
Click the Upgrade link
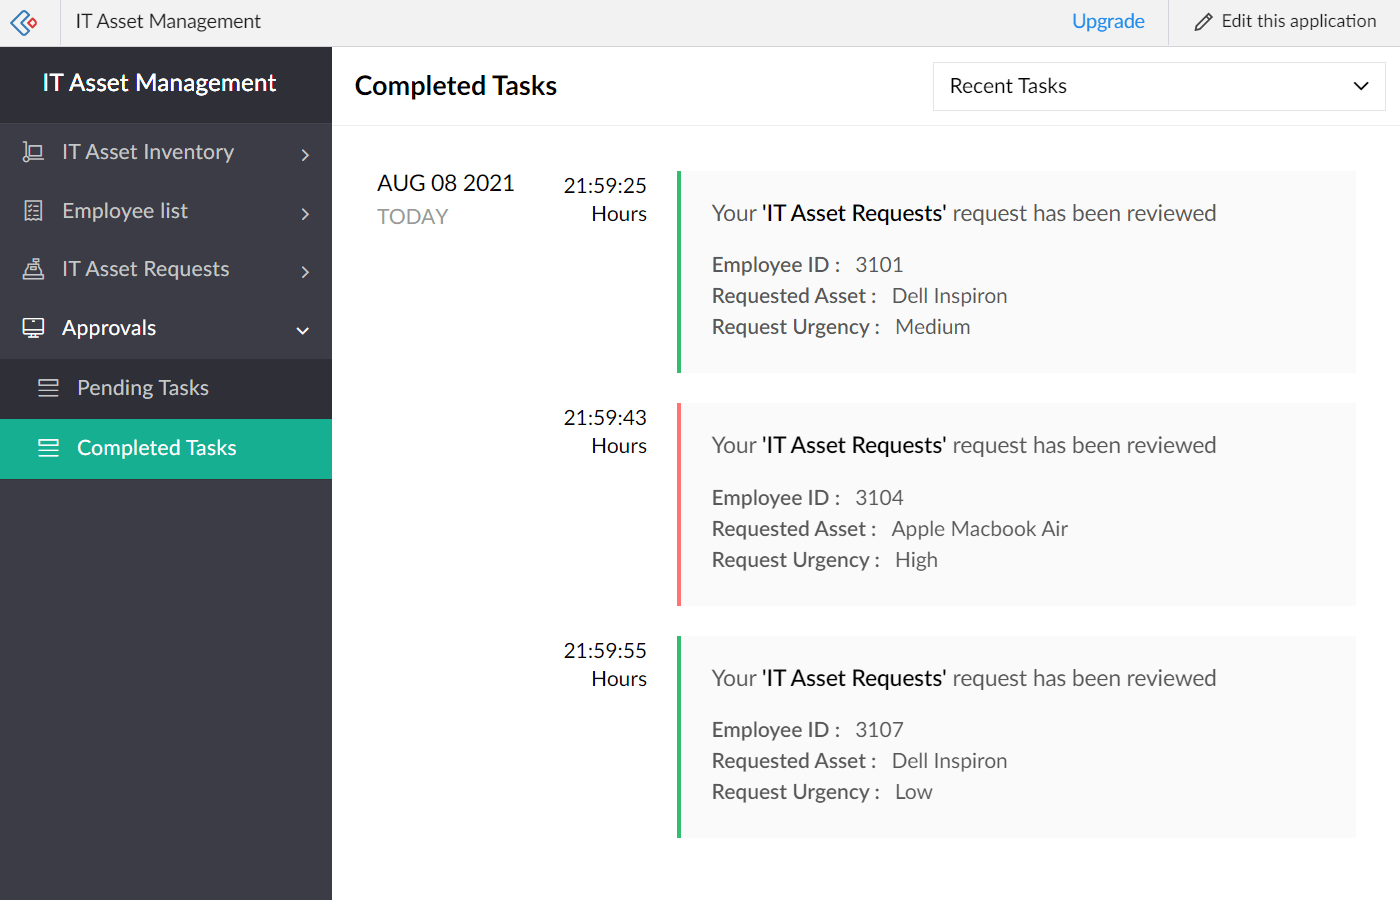coord(1108,20)
